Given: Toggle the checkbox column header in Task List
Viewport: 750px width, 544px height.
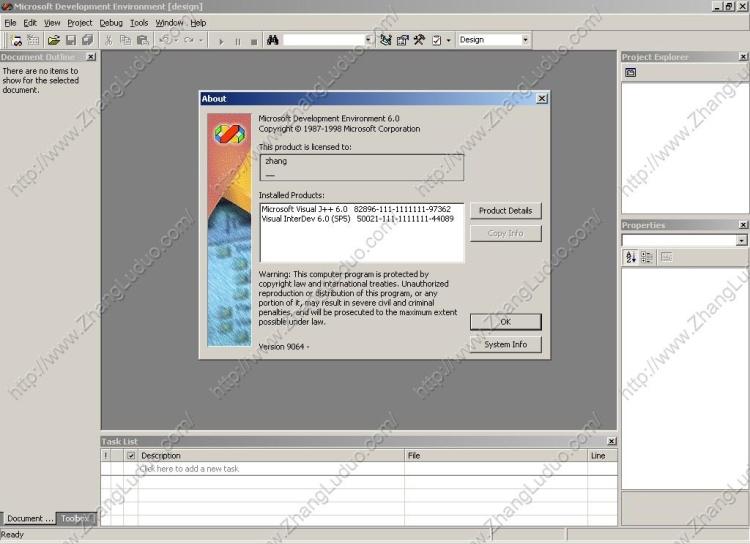Looking at the screenshot, I should pos(131,455).
